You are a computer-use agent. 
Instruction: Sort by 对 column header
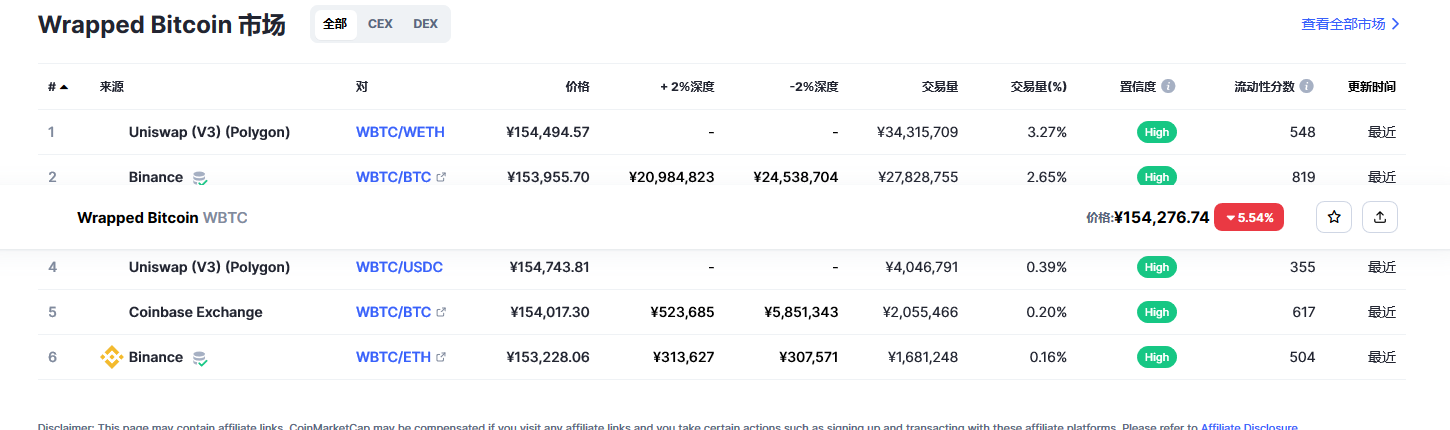[x=362, y=87]
